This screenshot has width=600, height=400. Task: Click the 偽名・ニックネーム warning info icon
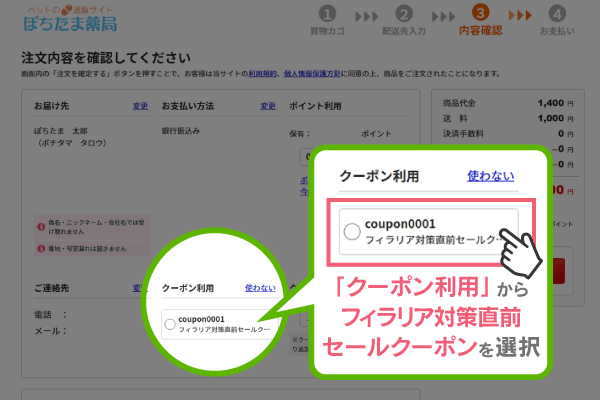[x=41, y=227]
